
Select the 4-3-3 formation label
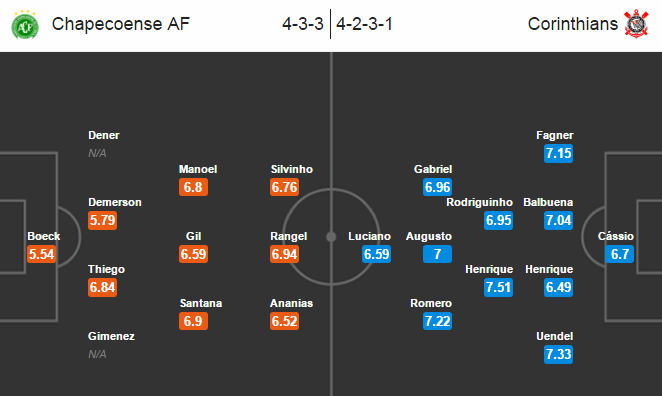(303, 24)
